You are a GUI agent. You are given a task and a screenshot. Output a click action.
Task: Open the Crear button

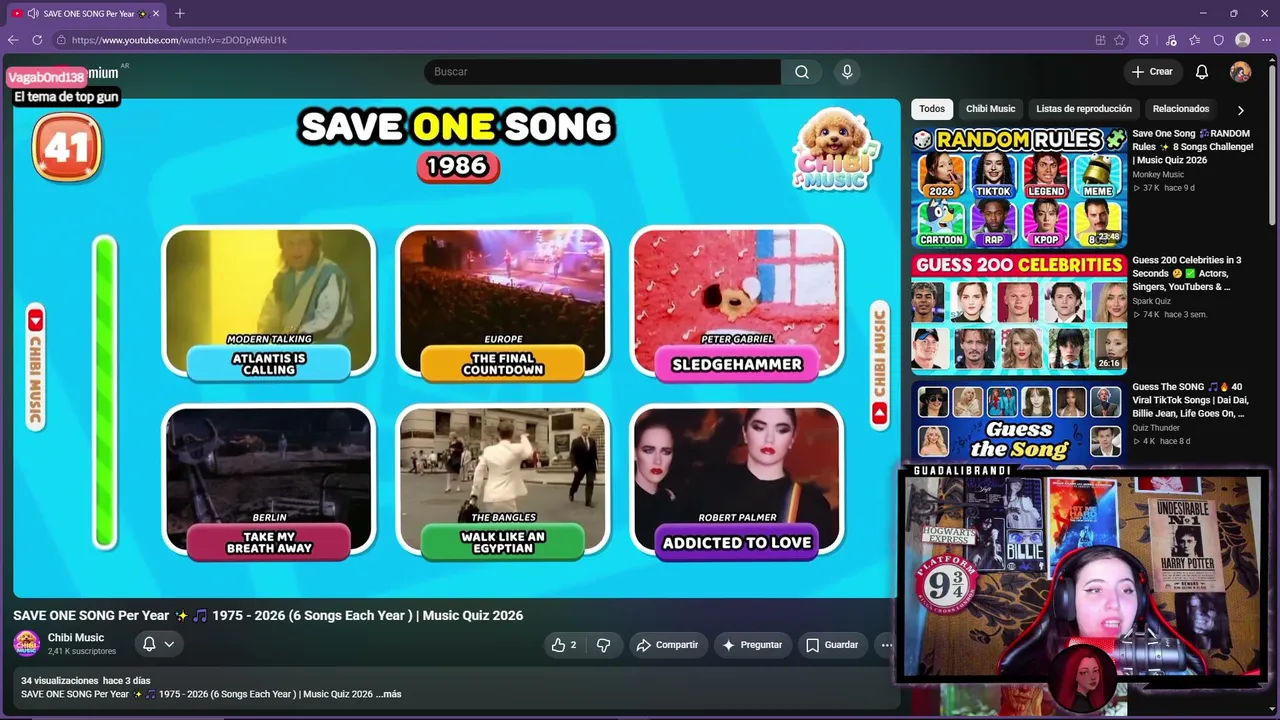1152,72
